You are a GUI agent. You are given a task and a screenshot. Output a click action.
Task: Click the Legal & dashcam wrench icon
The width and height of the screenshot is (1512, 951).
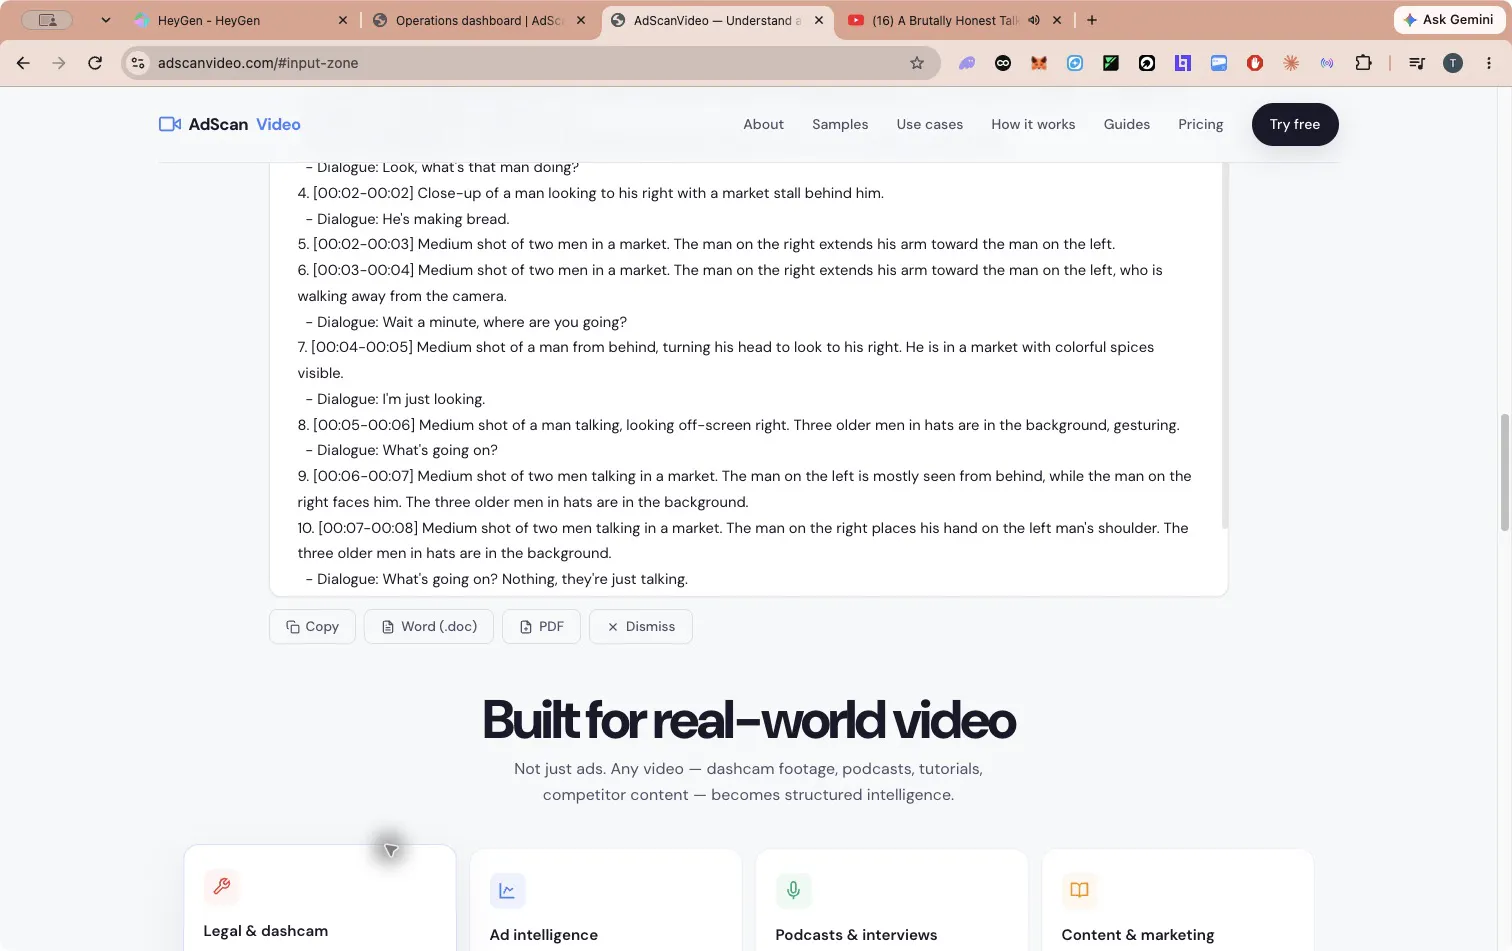coord(222,886)
